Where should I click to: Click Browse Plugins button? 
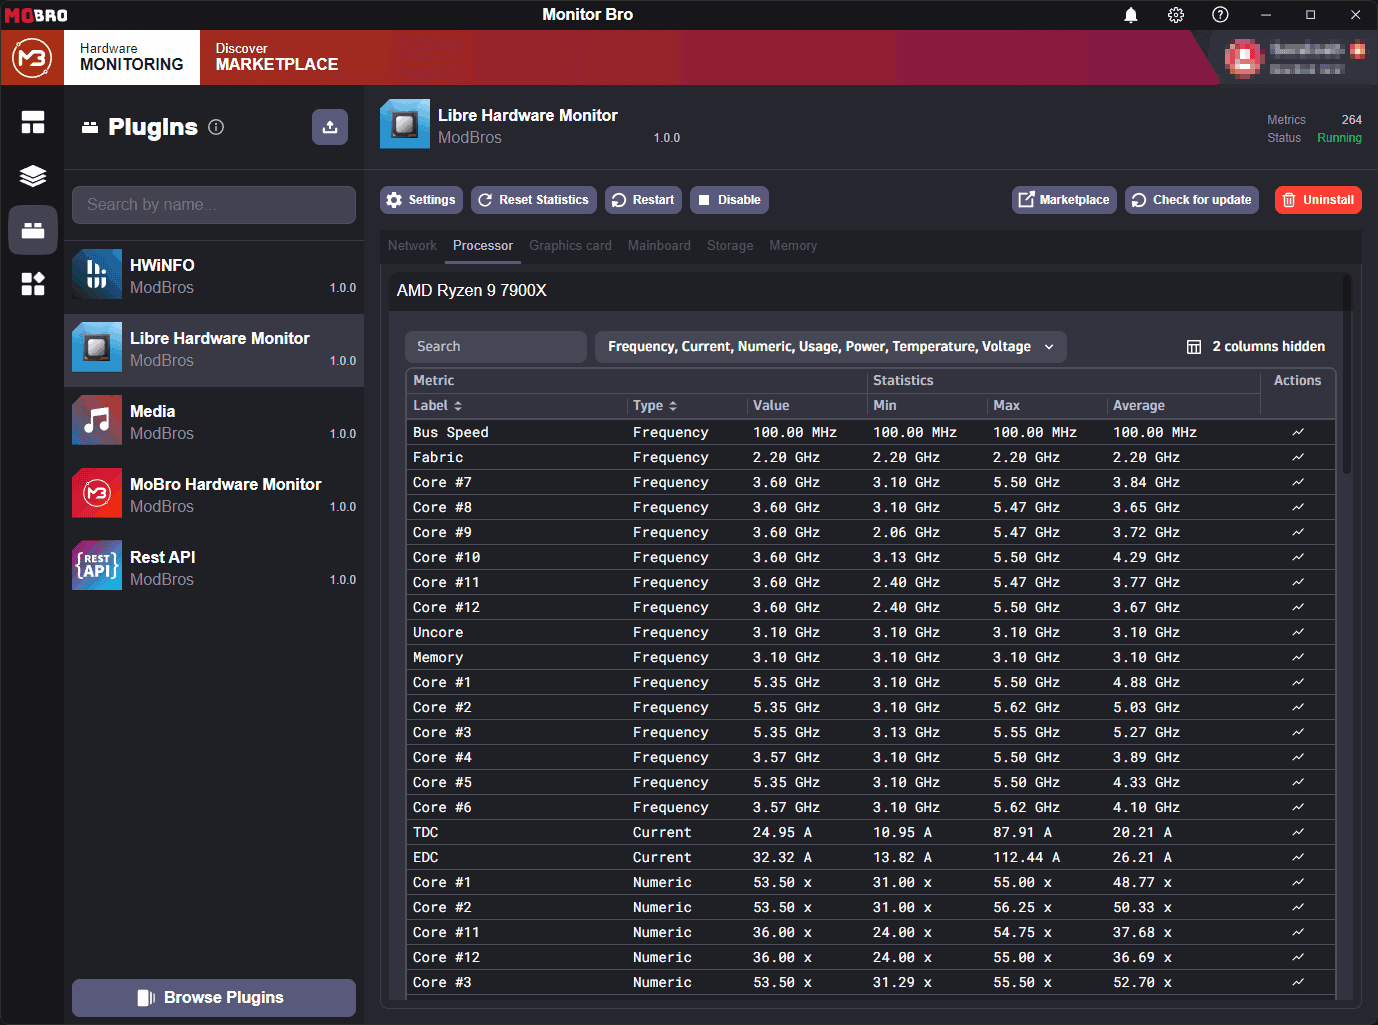pos(214,998)
